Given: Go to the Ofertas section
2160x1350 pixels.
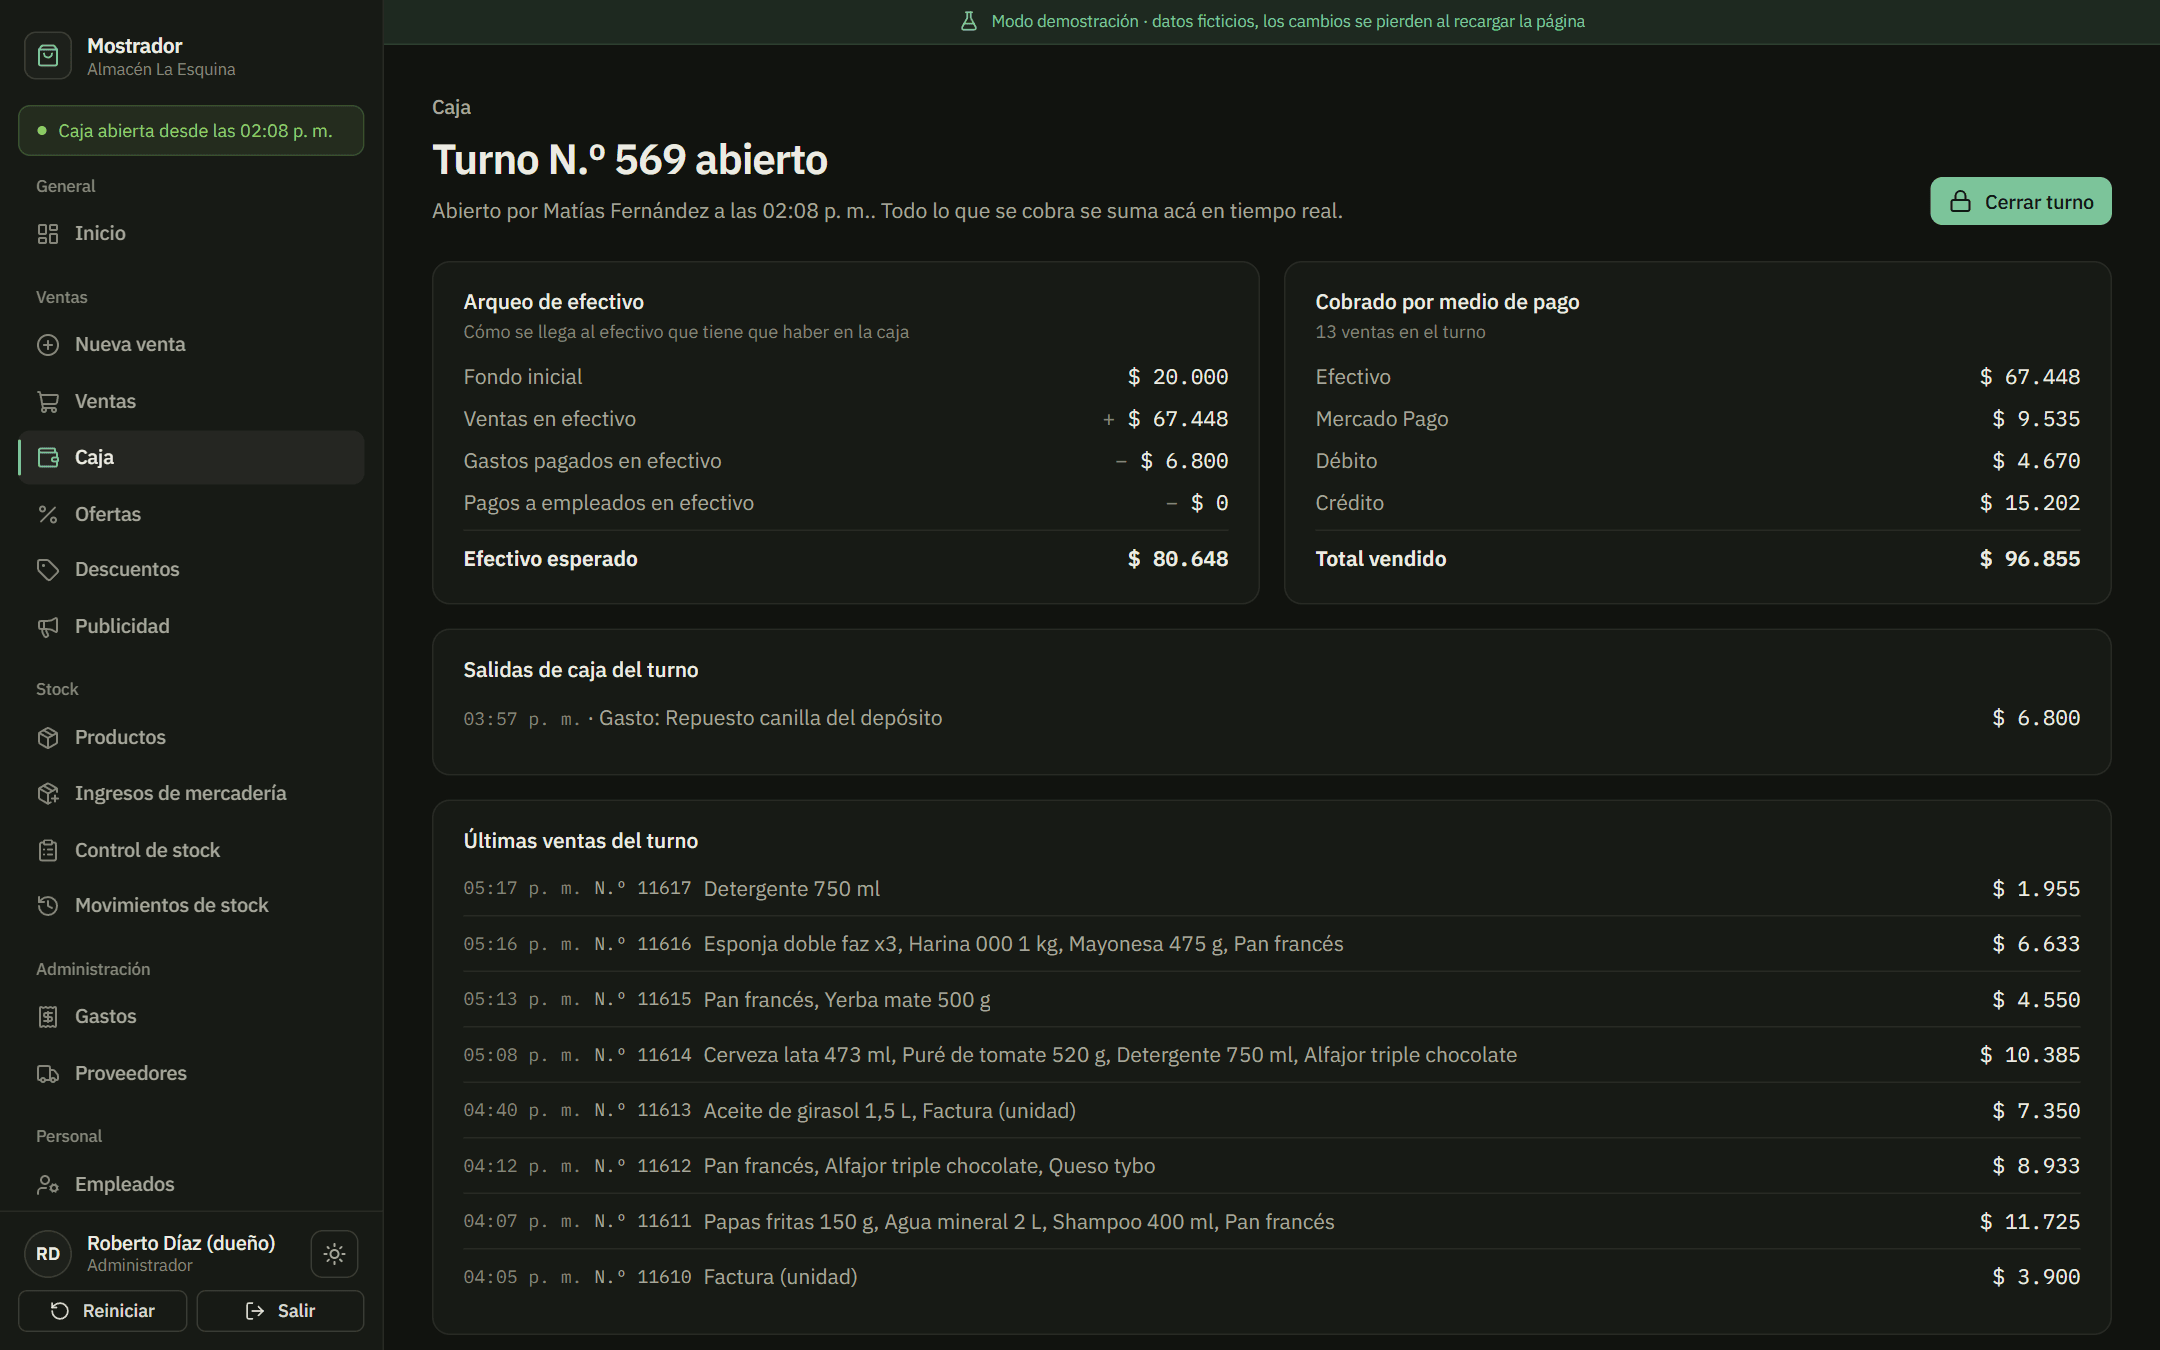Looking at the screenshot, I should [x=191, y=514].
